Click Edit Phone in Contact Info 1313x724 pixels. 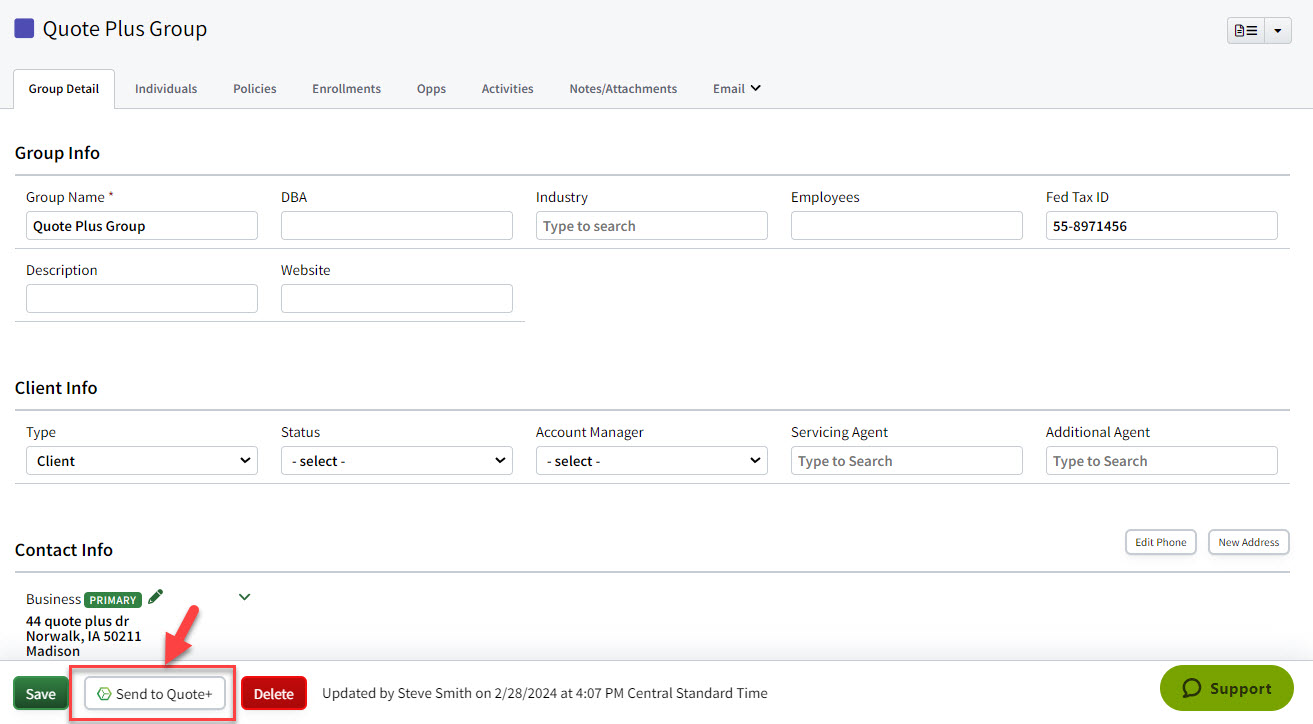pyautogui.click(x=1160, y=542)
